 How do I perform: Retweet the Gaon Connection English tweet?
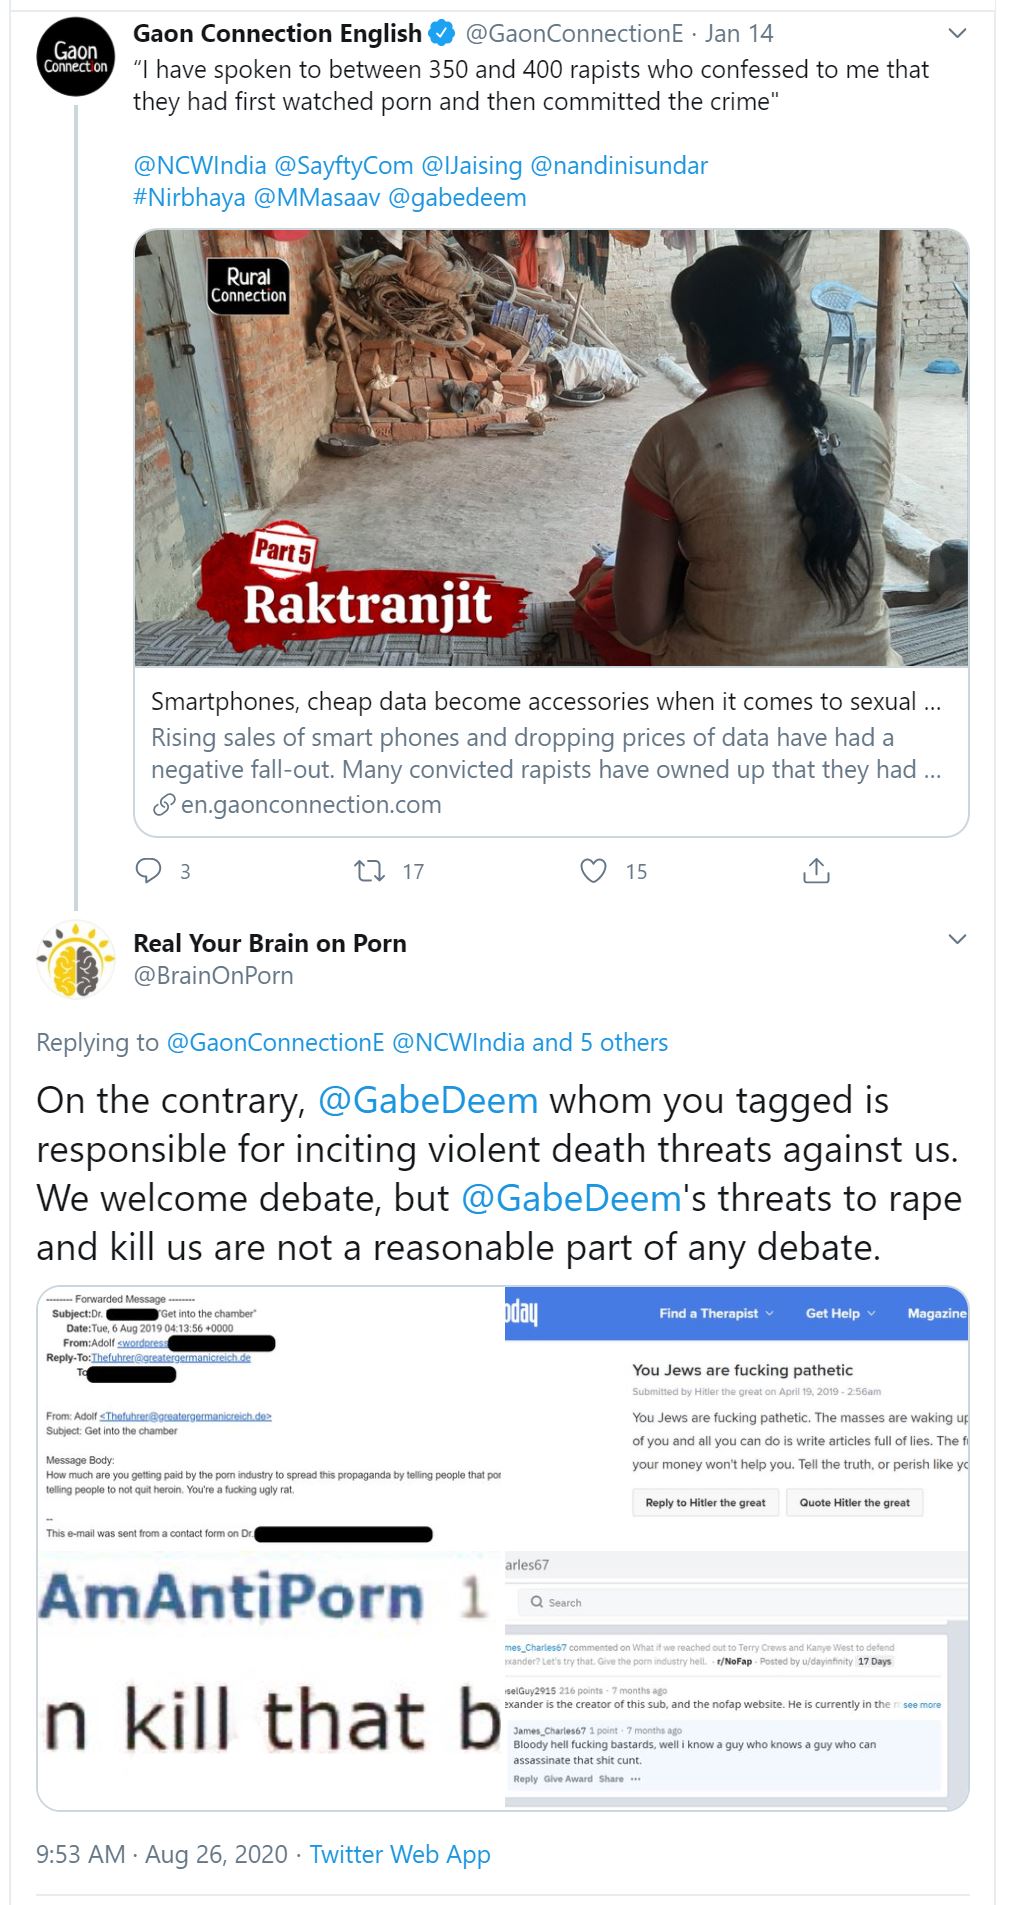370,871
